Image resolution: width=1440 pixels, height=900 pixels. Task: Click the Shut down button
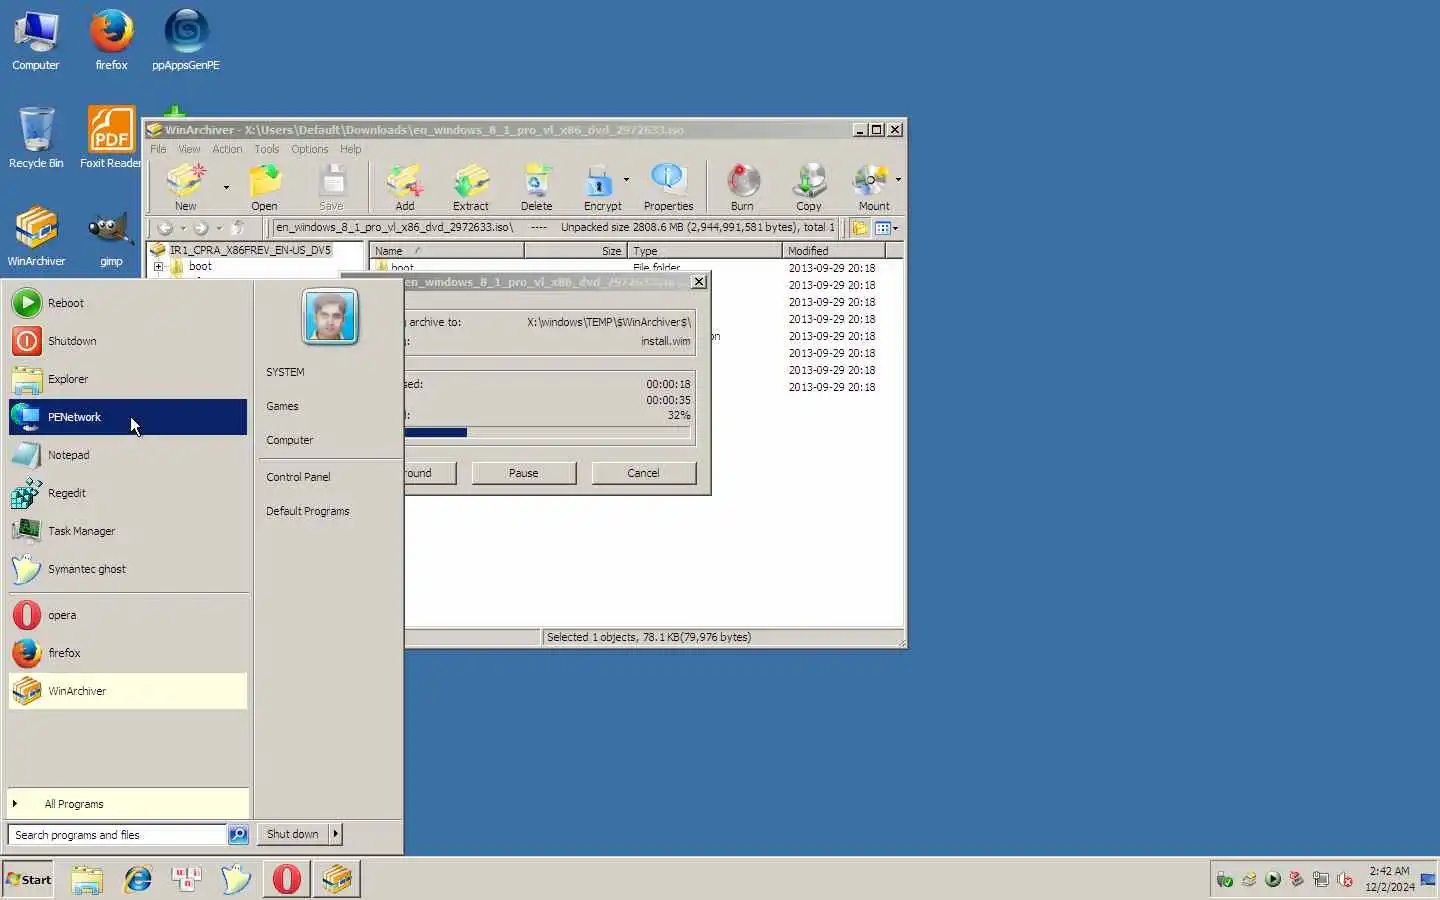(x=292, y=834)
